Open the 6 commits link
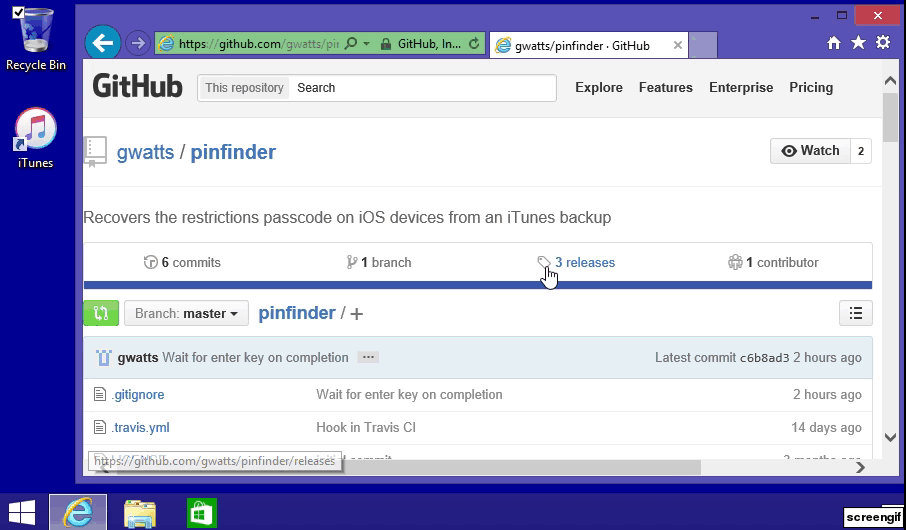The width and height of the screenshot is (906, 530). (x=182, y=262)
